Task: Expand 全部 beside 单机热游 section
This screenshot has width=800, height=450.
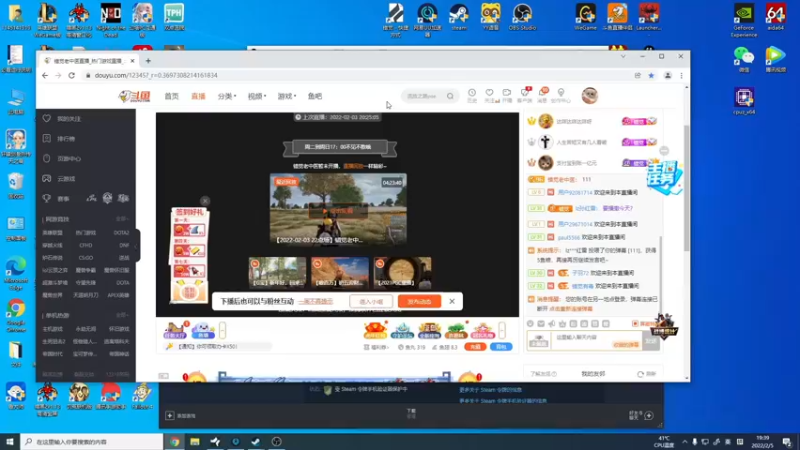Action: (x=121, y=315)
